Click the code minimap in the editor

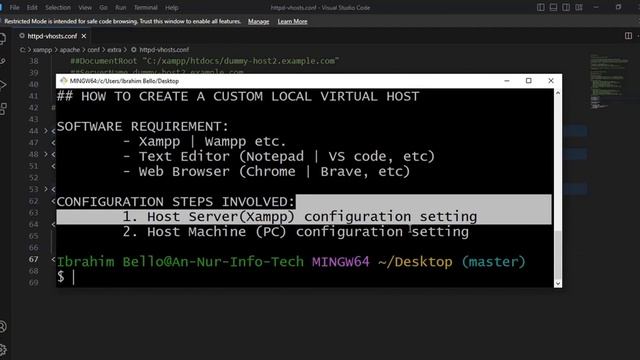[x=608, y=82]
